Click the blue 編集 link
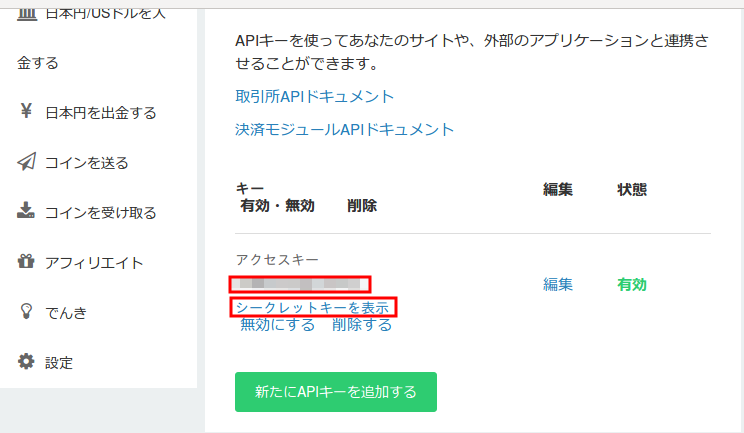Image resolution: width=744 pixels, height=433 pixels. pyautogui.click(x=558, y=284)
